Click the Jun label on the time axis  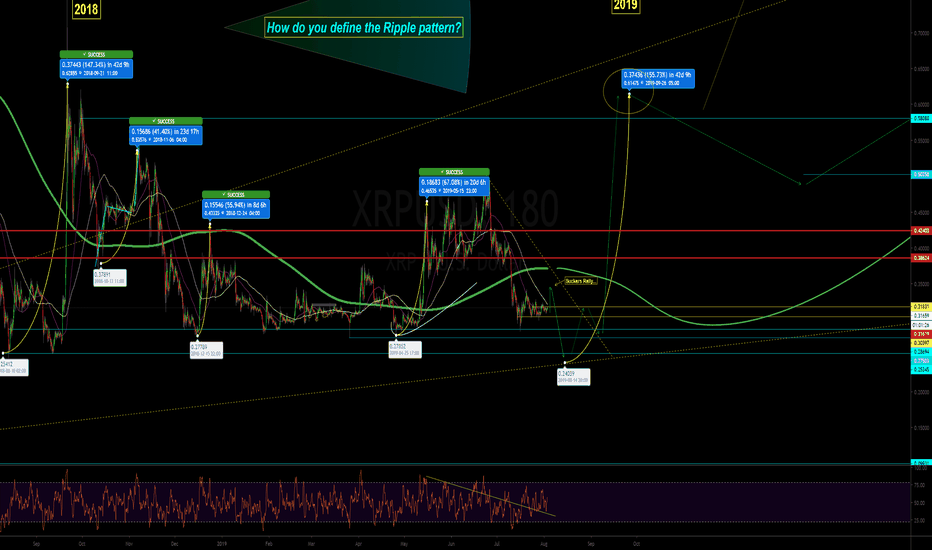pos(451,543)
